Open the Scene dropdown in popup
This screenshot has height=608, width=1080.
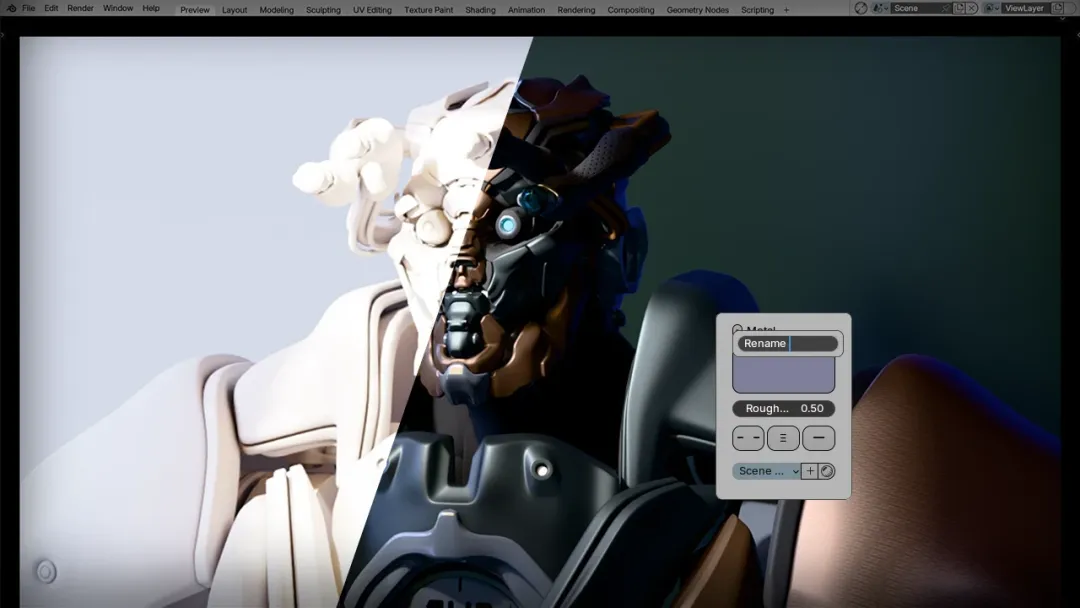(x=767, y=471)
